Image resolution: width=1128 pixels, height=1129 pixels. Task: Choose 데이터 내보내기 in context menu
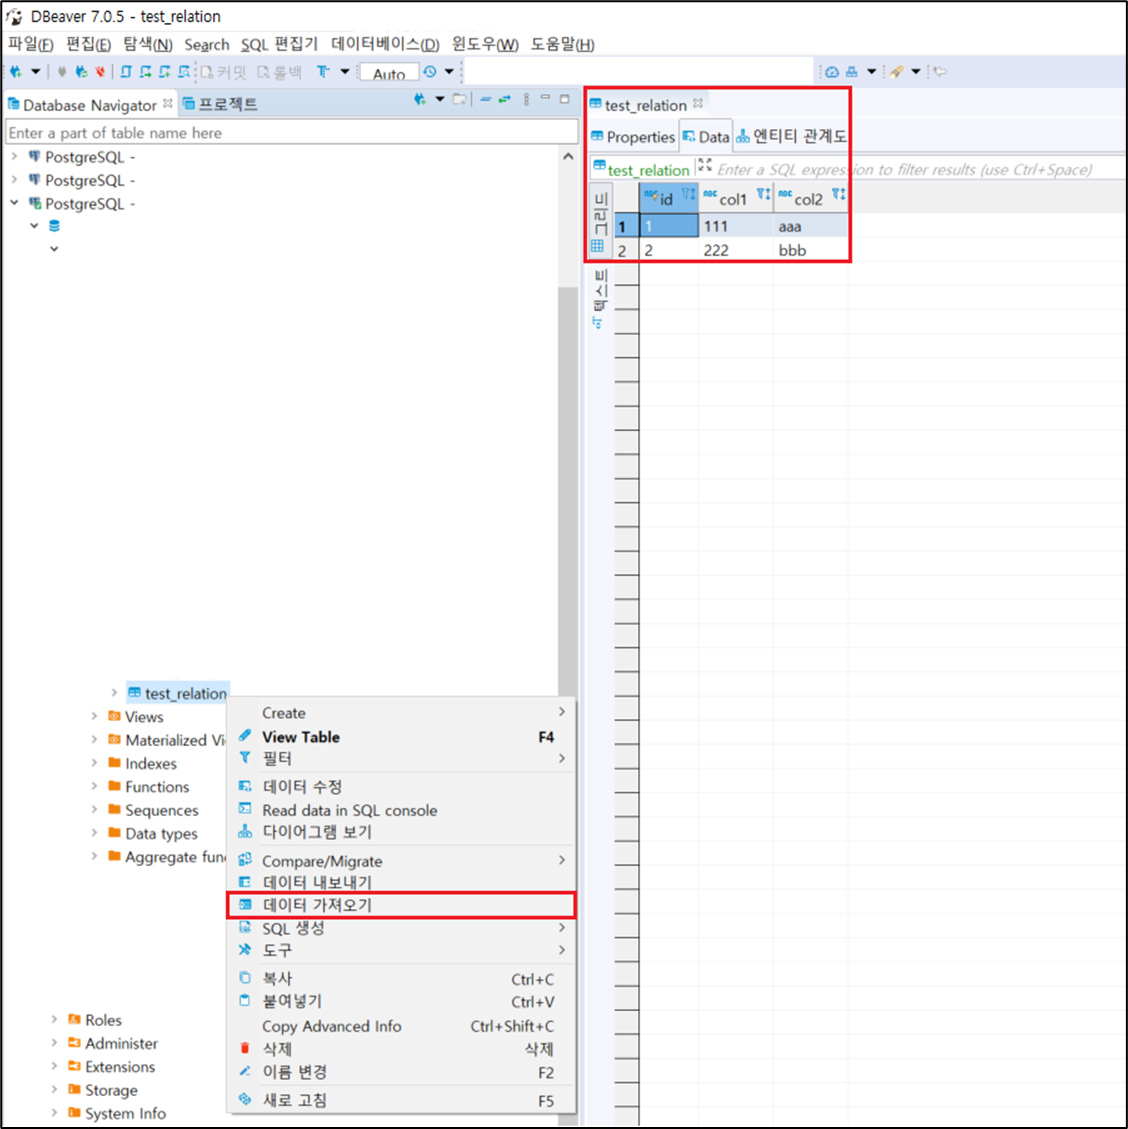click(402, 882)
